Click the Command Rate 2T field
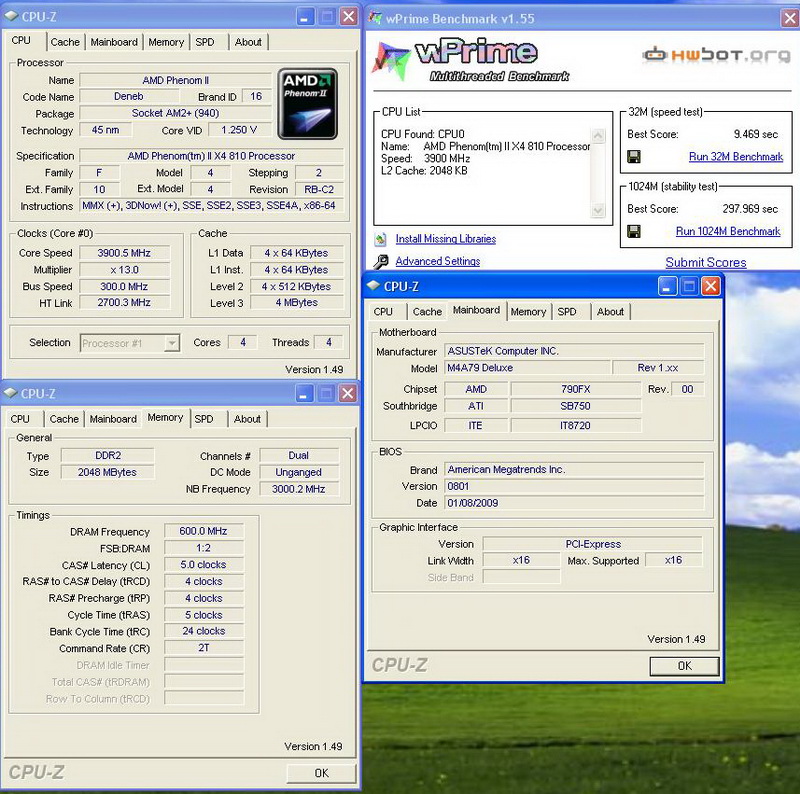This screenshot has height=794, width=800. pos(204,648)
